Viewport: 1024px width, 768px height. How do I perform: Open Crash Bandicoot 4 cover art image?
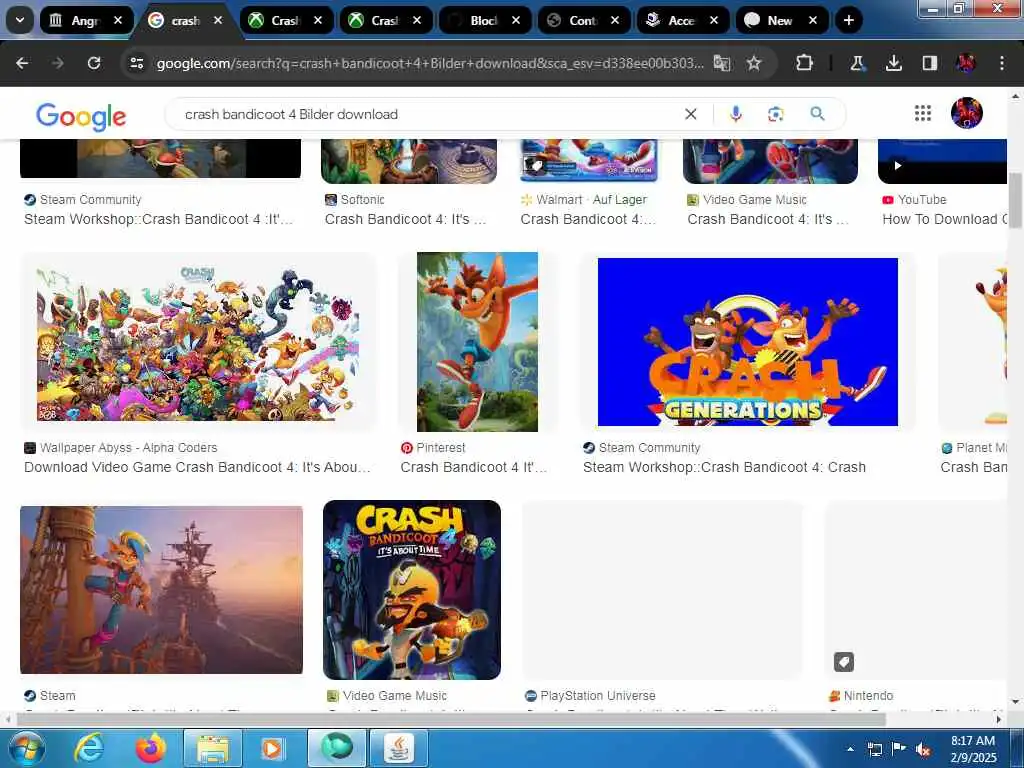point(412,590)
